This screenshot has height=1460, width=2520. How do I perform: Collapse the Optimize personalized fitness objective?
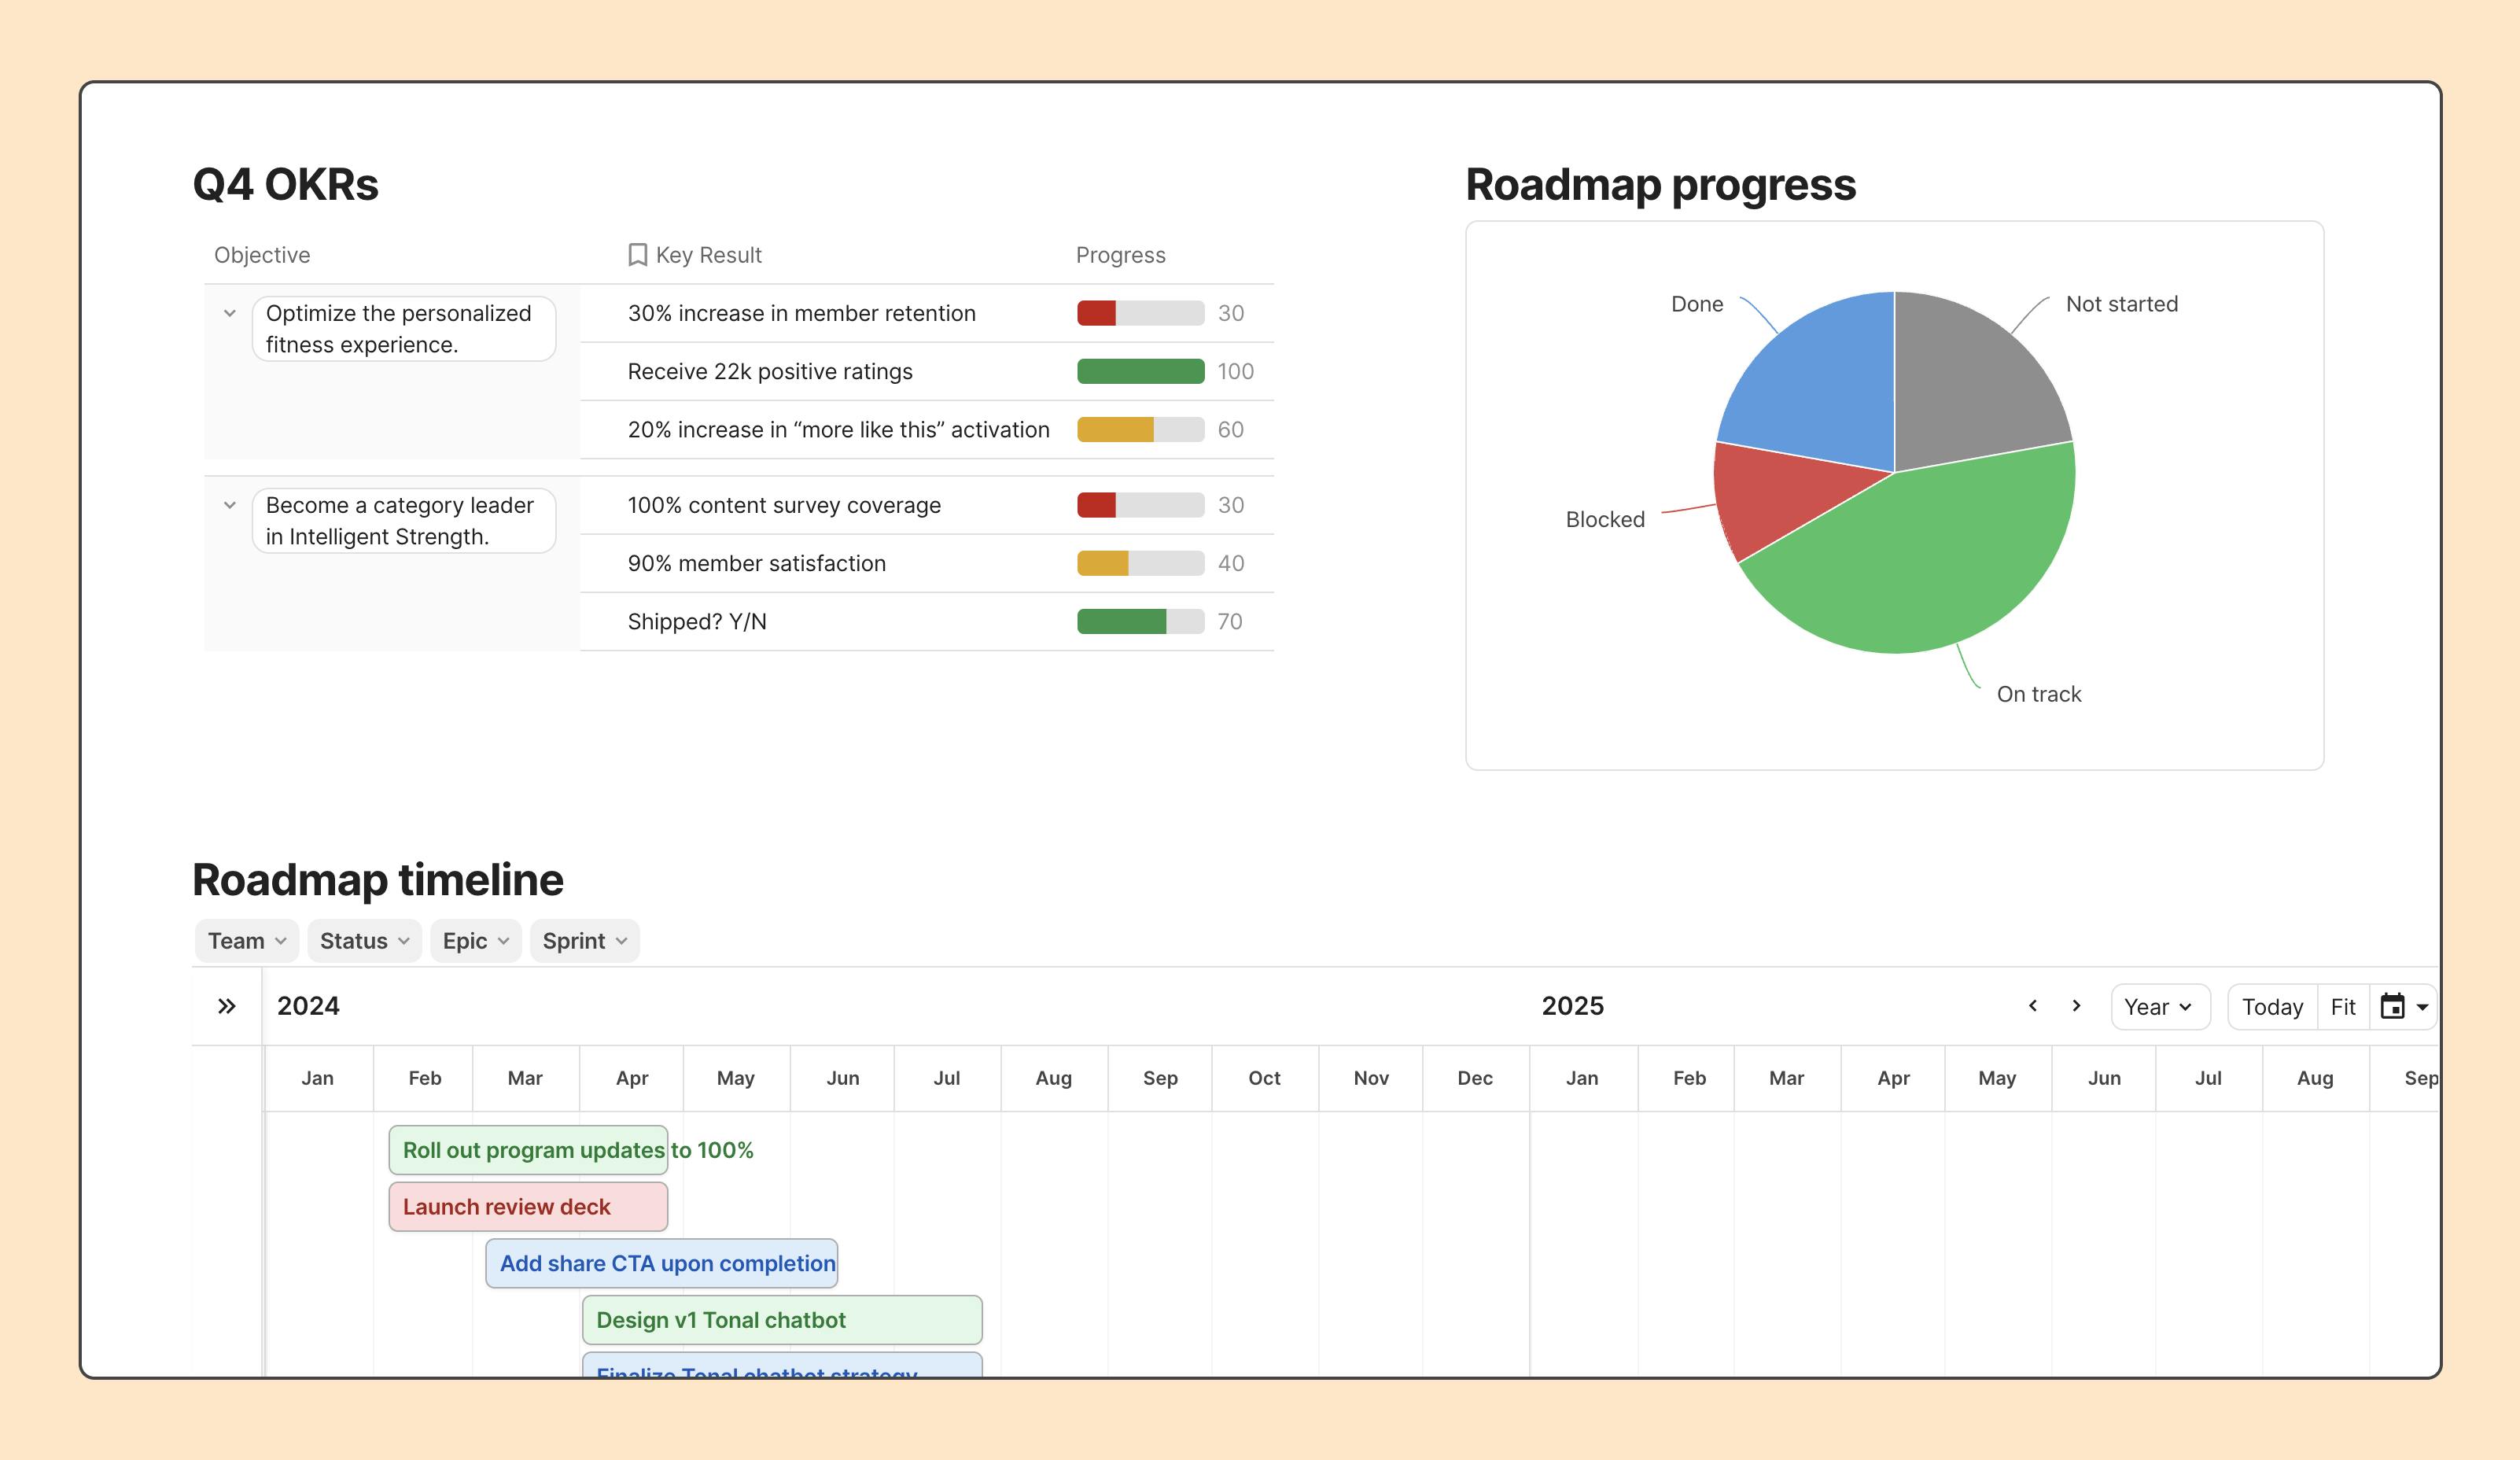[x=231, y=313]
